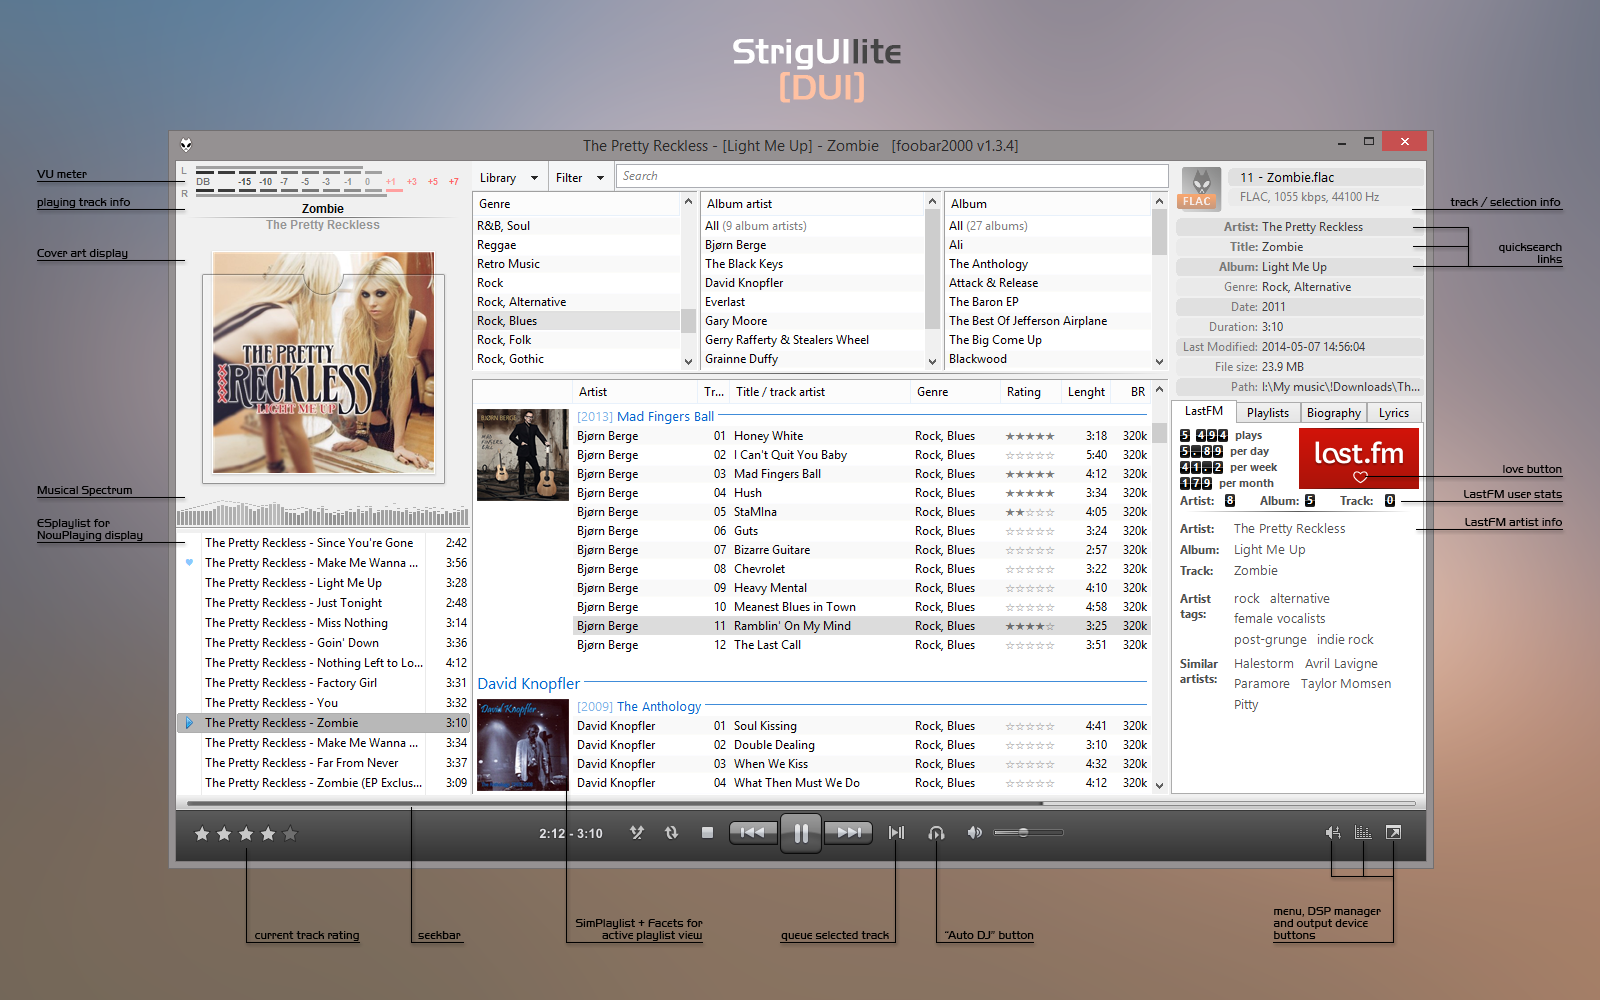This screenshot has width=1600, height=1000.
Task: Set current track rating to one star
Action: (x=202, y=834)
